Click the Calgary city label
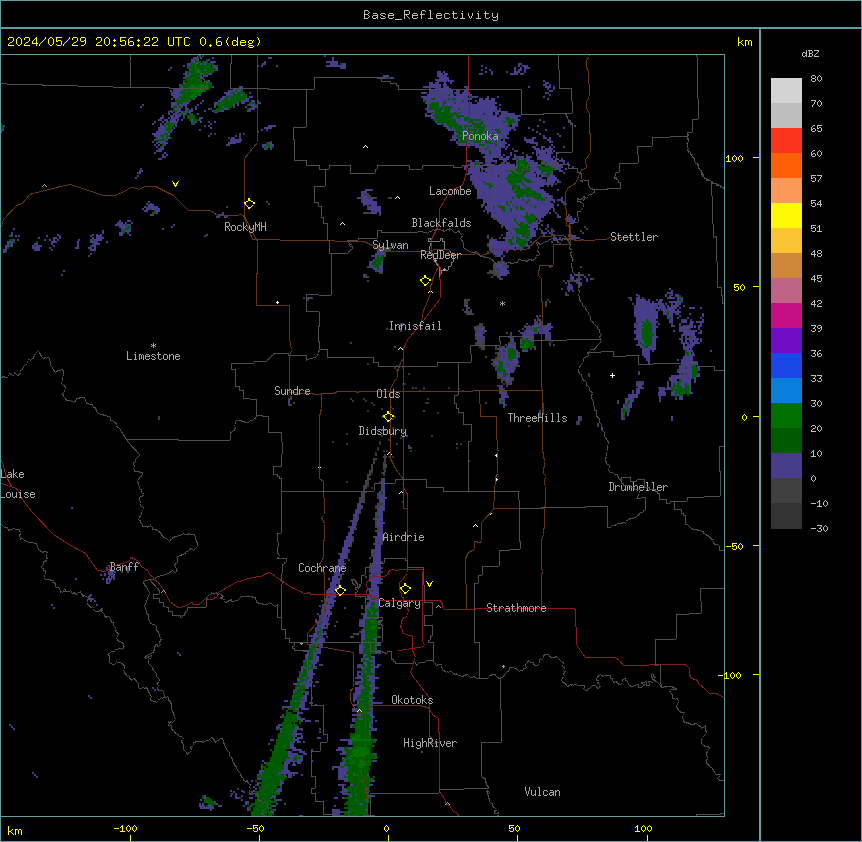This screenshot has height=842, width=862. (x=399, y=603)
